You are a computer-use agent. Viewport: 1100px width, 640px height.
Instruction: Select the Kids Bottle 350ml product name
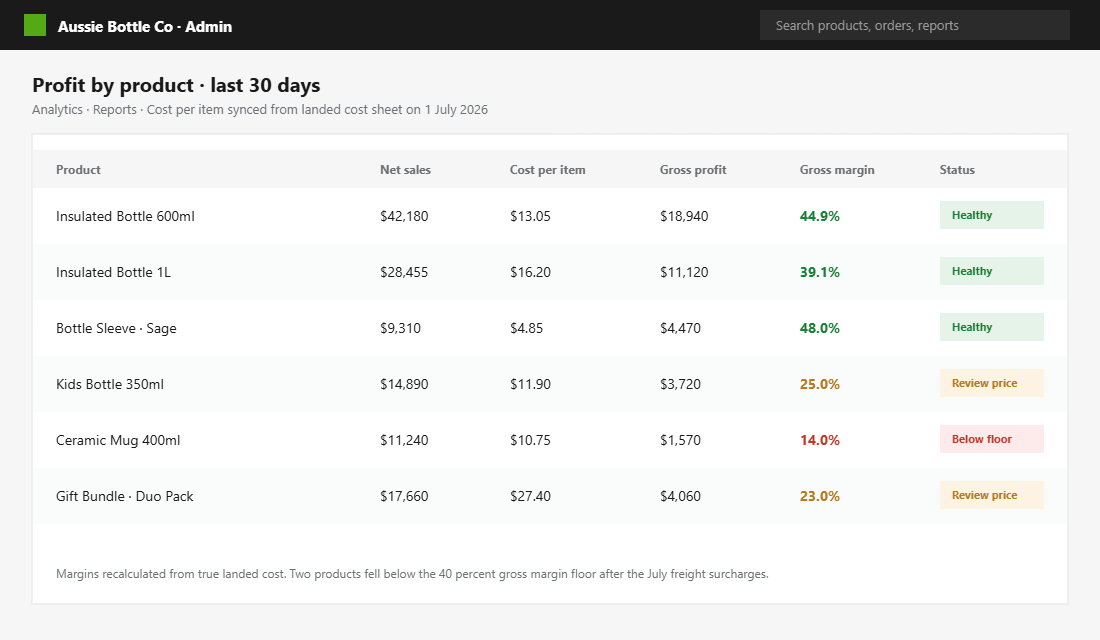tap(110, 385)
